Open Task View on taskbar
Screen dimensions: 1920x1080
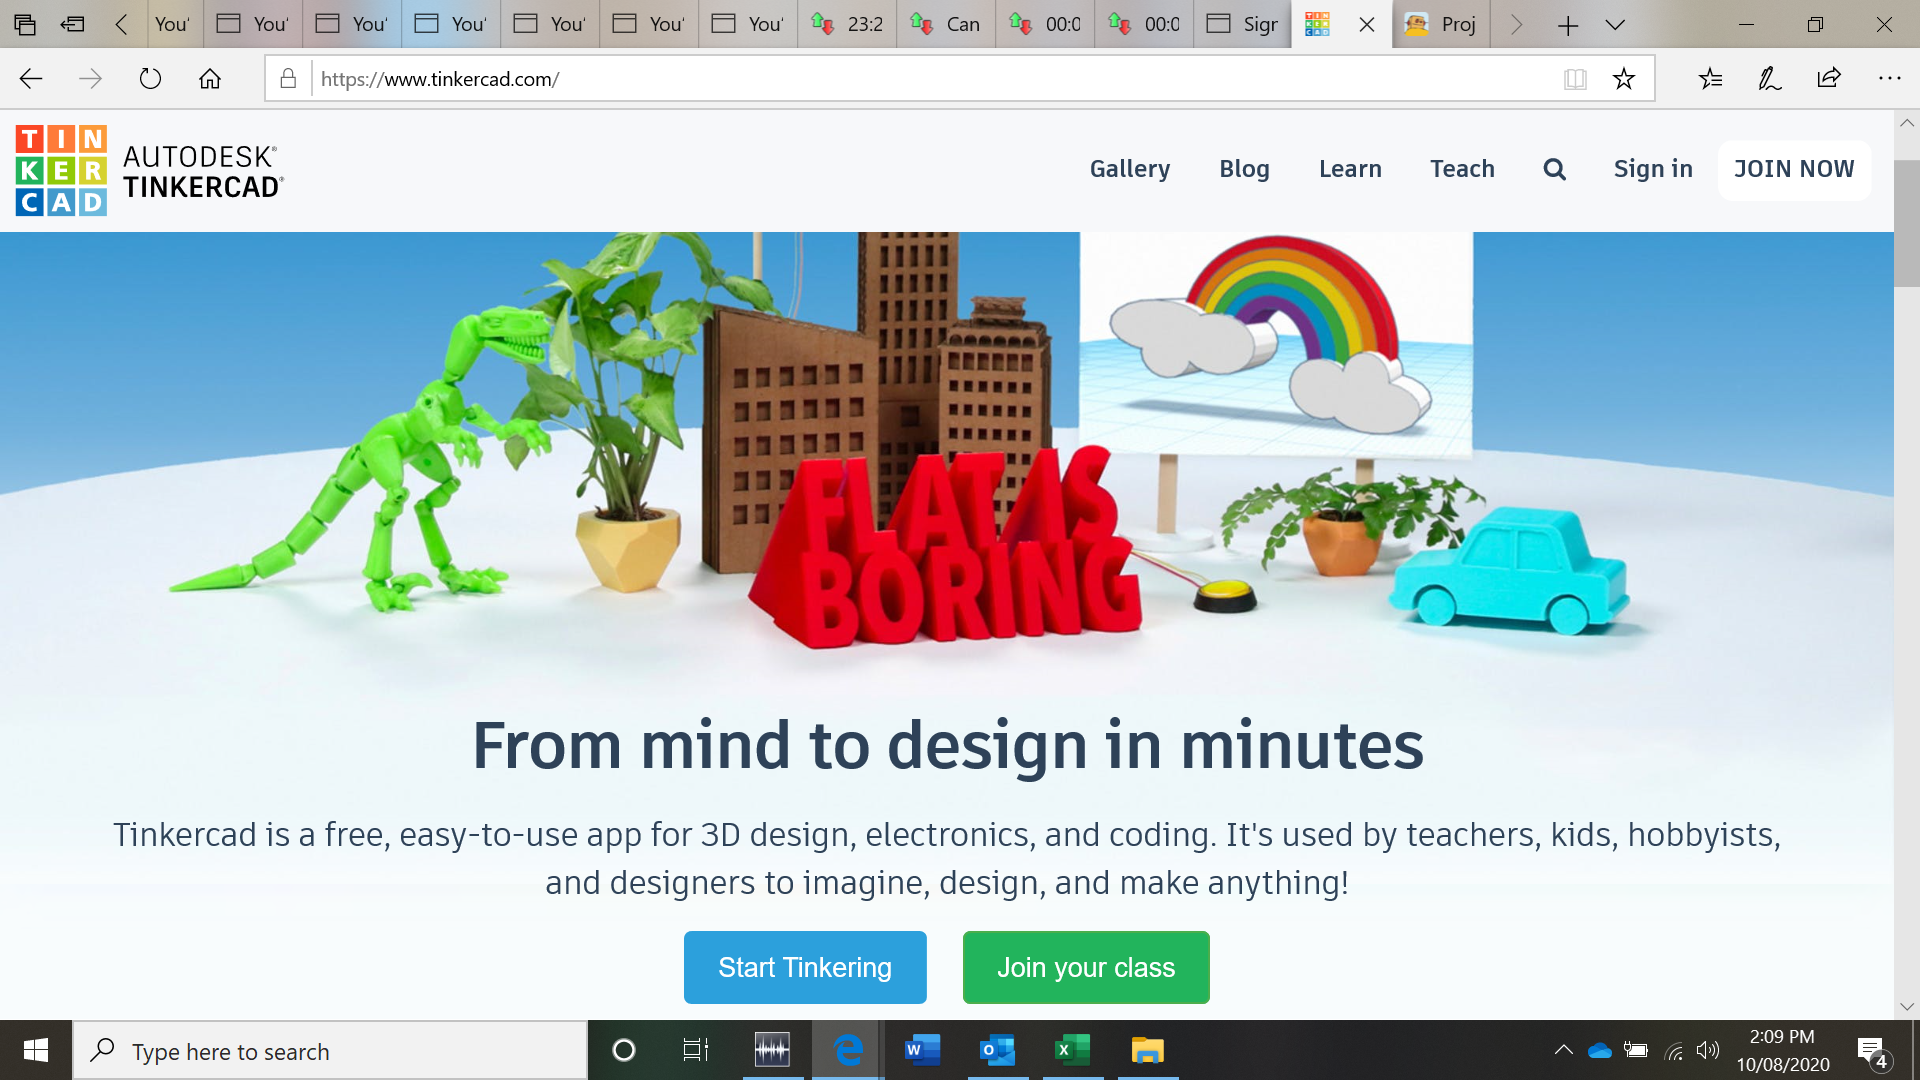coord(696,1050)
